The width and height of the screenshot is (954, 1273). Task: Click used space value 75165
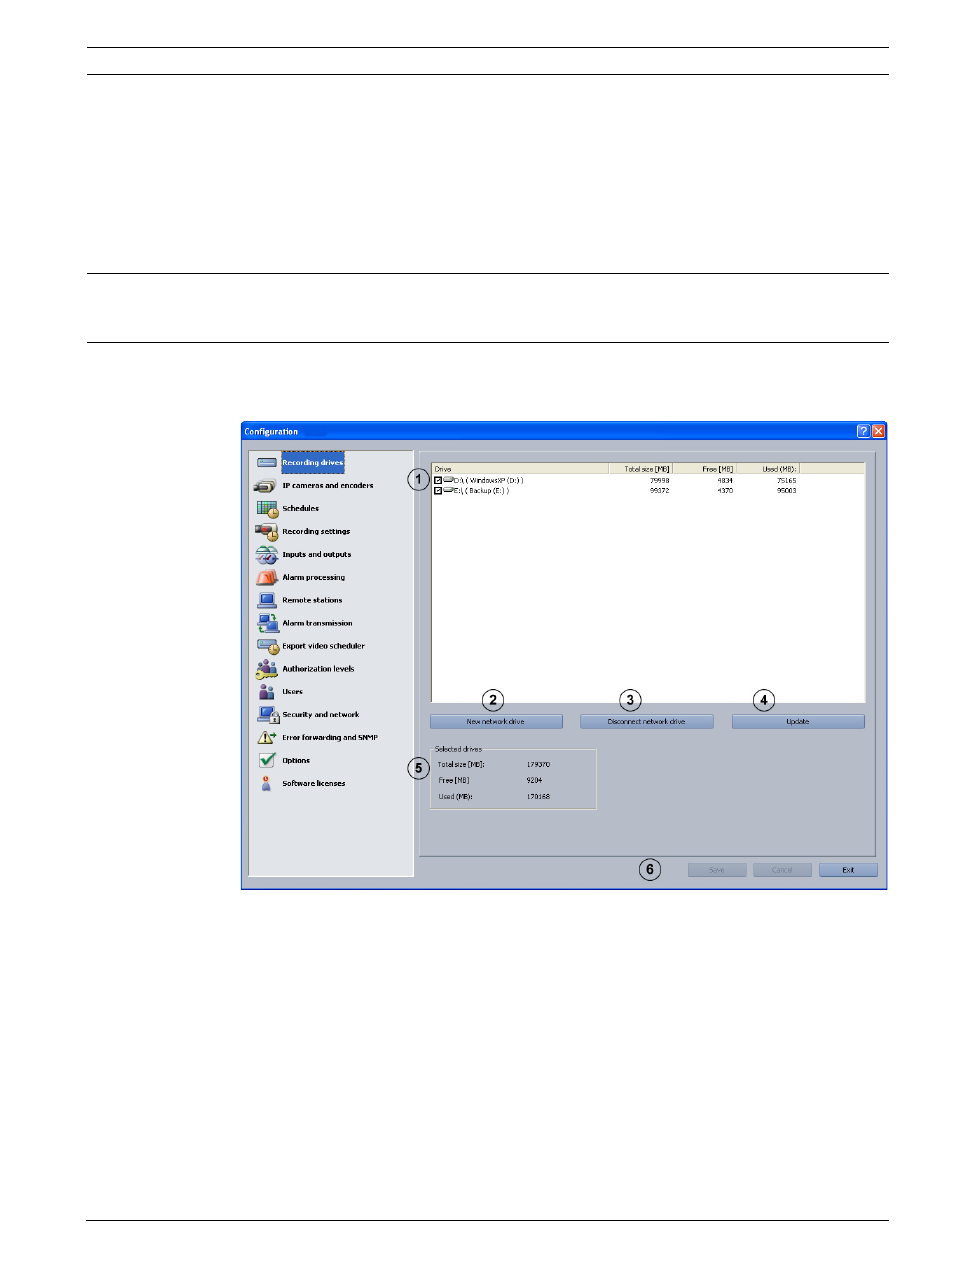787,481
